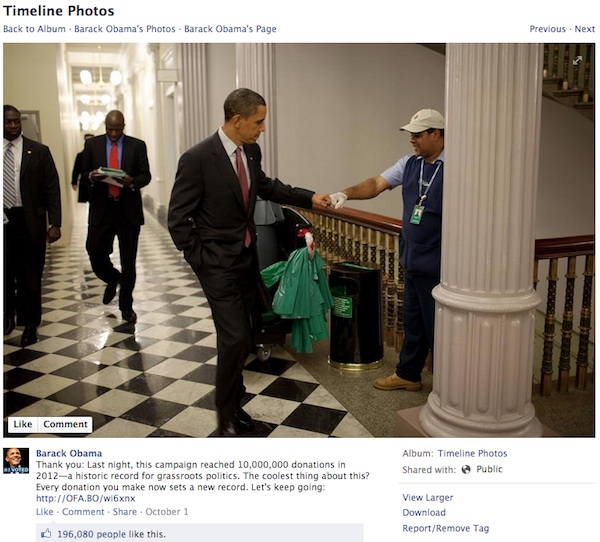Viewport: 600px width, 542px height.
Task: Show the 196,080 people who like this
Action: (x=92, y=534)
